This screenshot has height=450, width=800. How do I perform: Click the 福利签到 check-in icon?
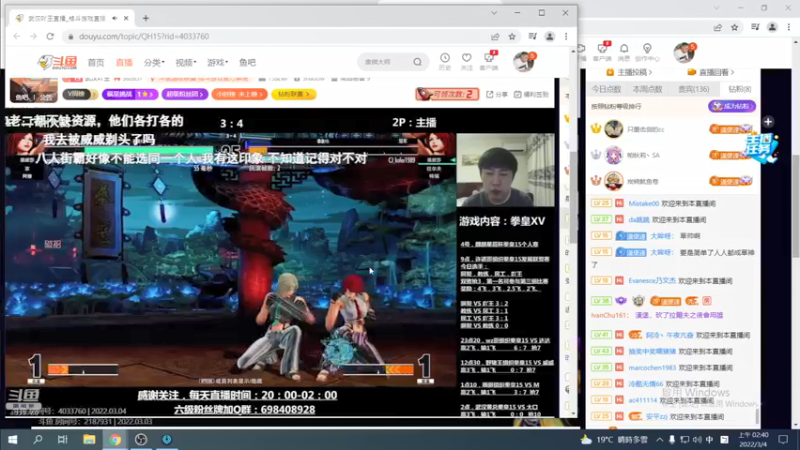tap(531, 94)
